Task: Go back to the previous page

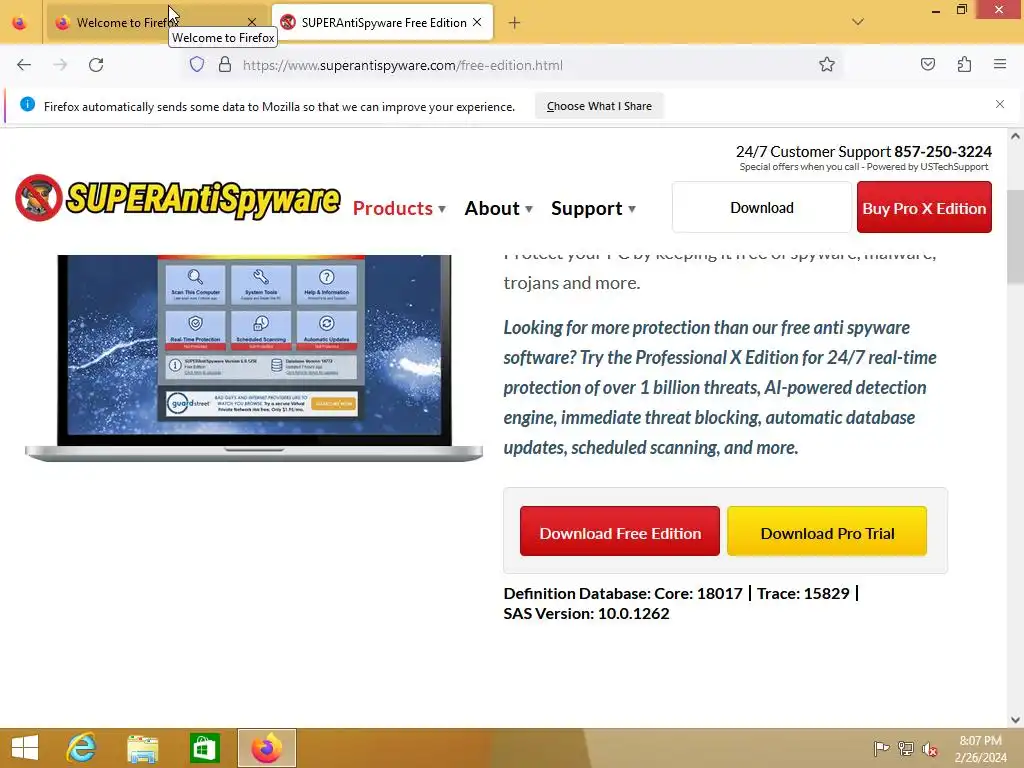Action: [24, 65]
